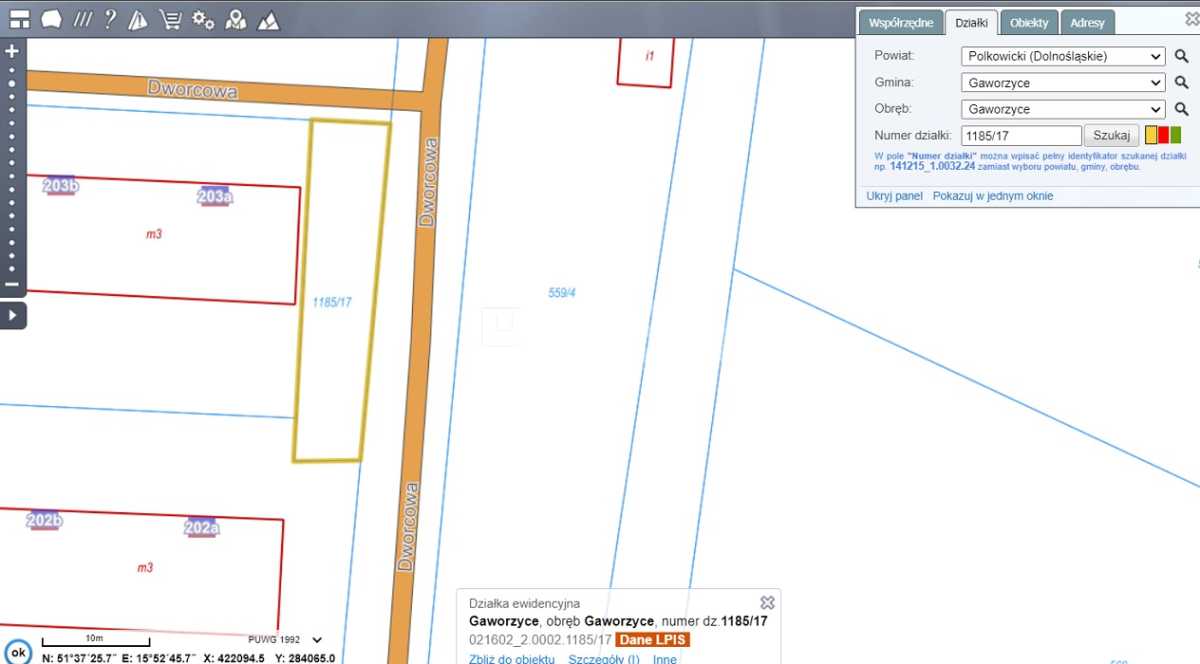Expand the PUWG 1992 coordinate system dropdown

(x=318, y=640)
